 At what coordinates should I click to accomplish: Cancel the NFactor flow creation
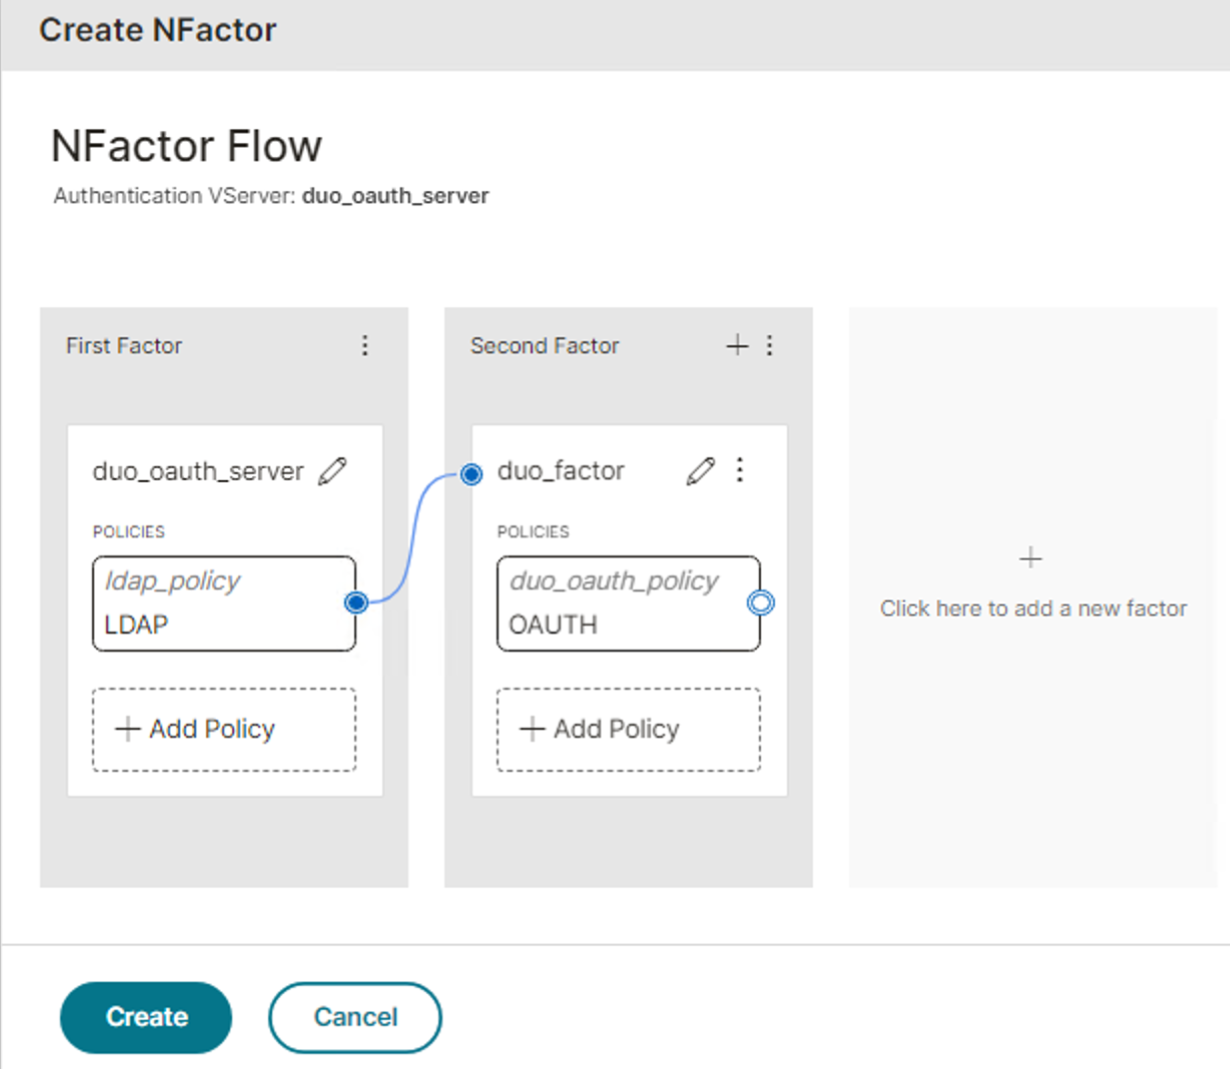click(x=355, y=1017)
